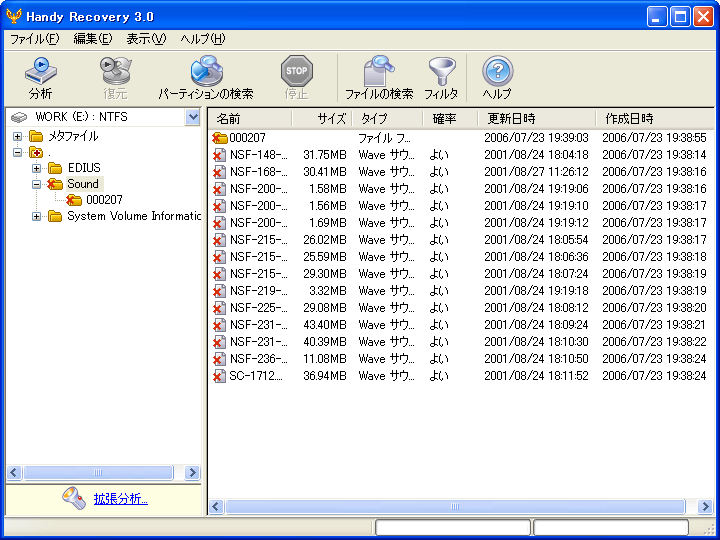Click the deleted file icon of SC-1712 row
This screenshot has height=540, width=720.
[219, 376]
